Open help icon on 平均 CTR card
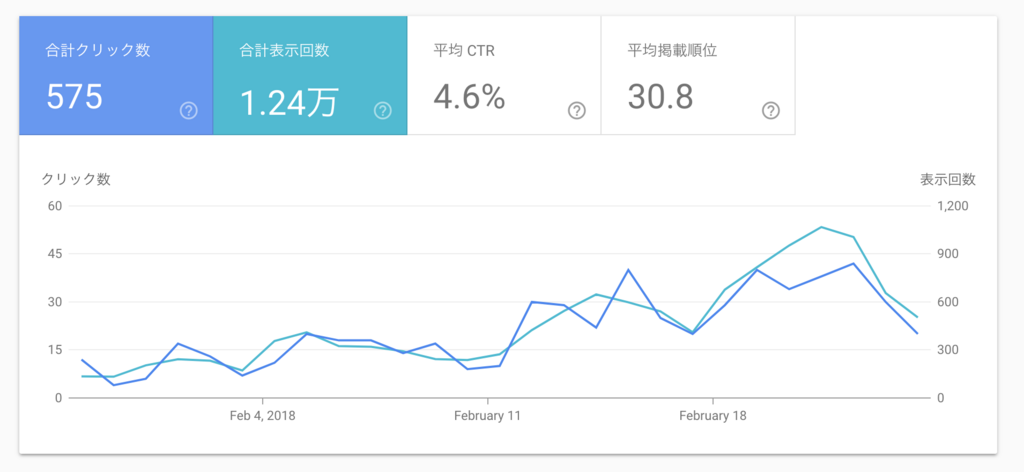 576,111
